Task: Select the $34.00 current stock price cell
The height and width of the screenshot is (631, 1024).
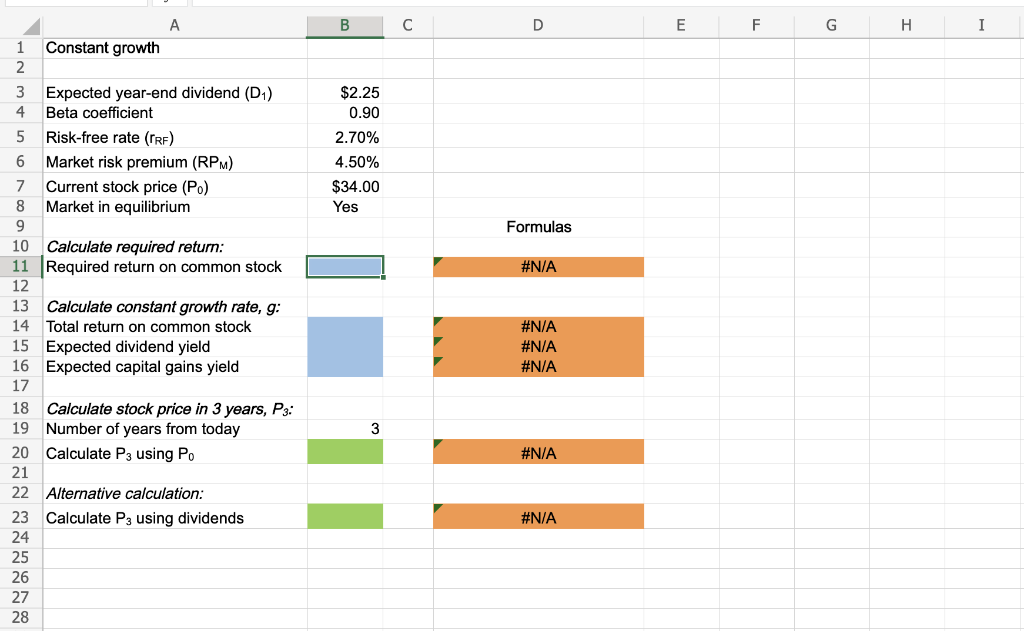Action: point(344,186)
